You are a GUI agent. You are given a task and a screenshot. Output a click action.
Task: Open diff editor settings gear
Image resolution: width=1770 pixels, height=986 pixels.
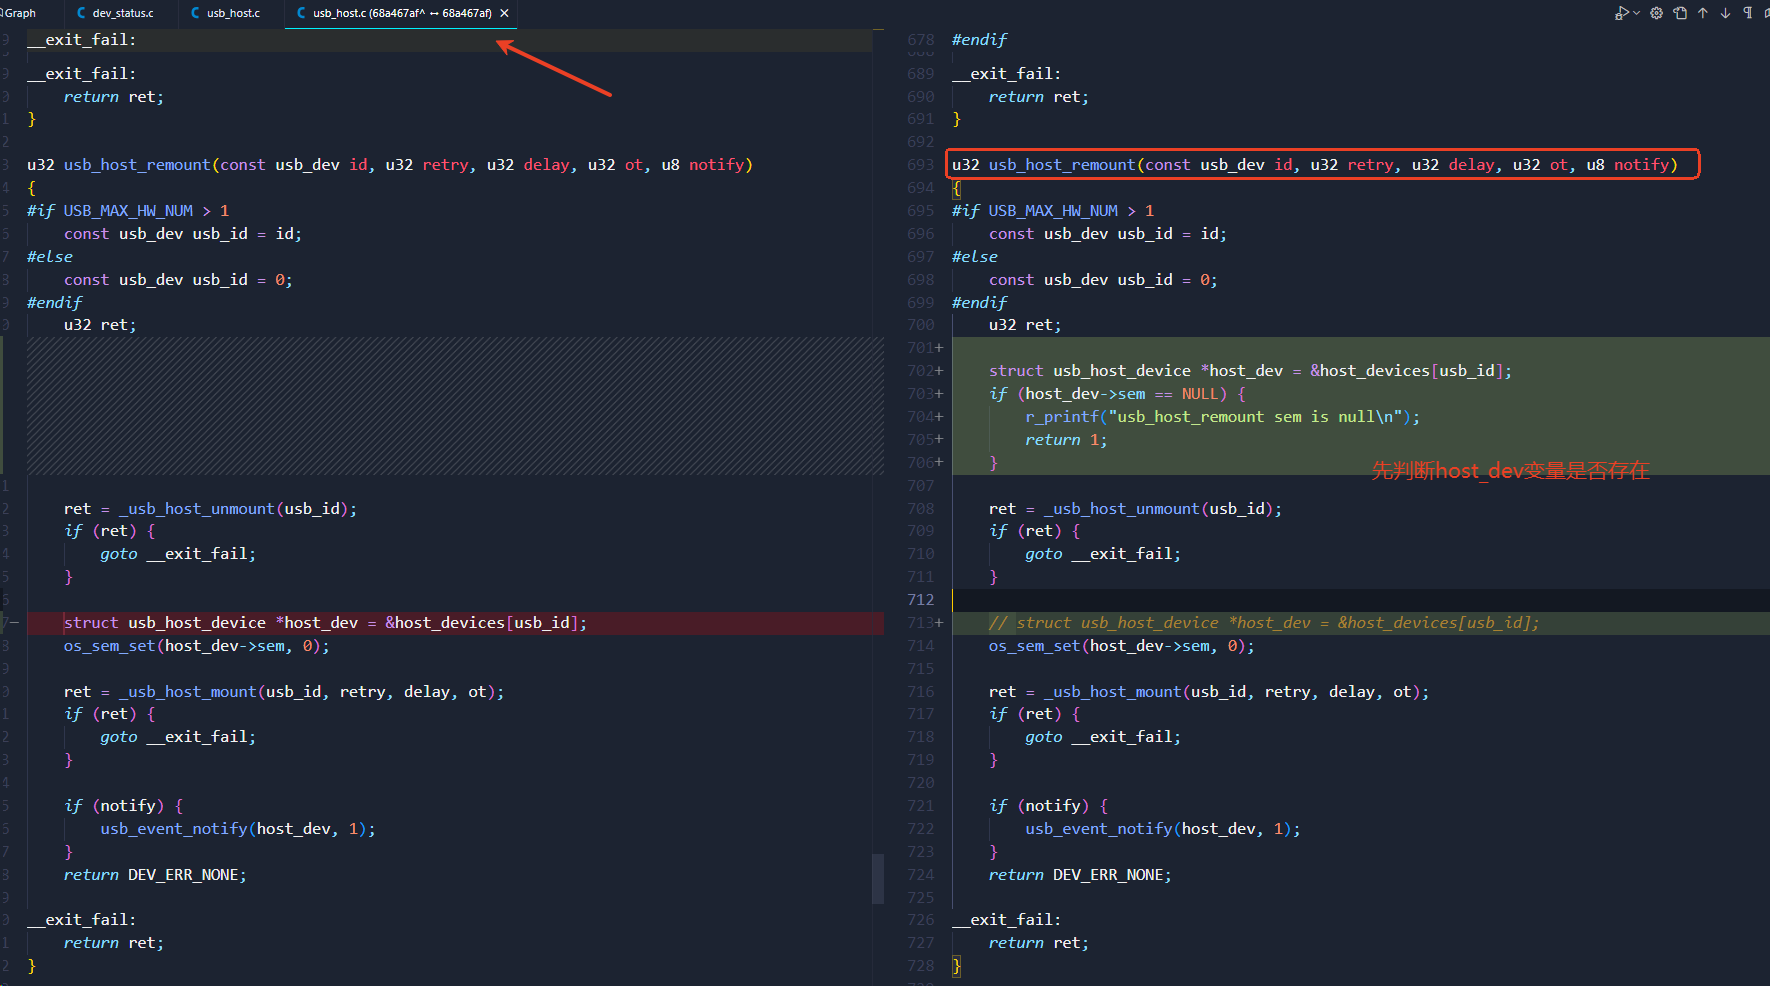[x=1657, y=13]
